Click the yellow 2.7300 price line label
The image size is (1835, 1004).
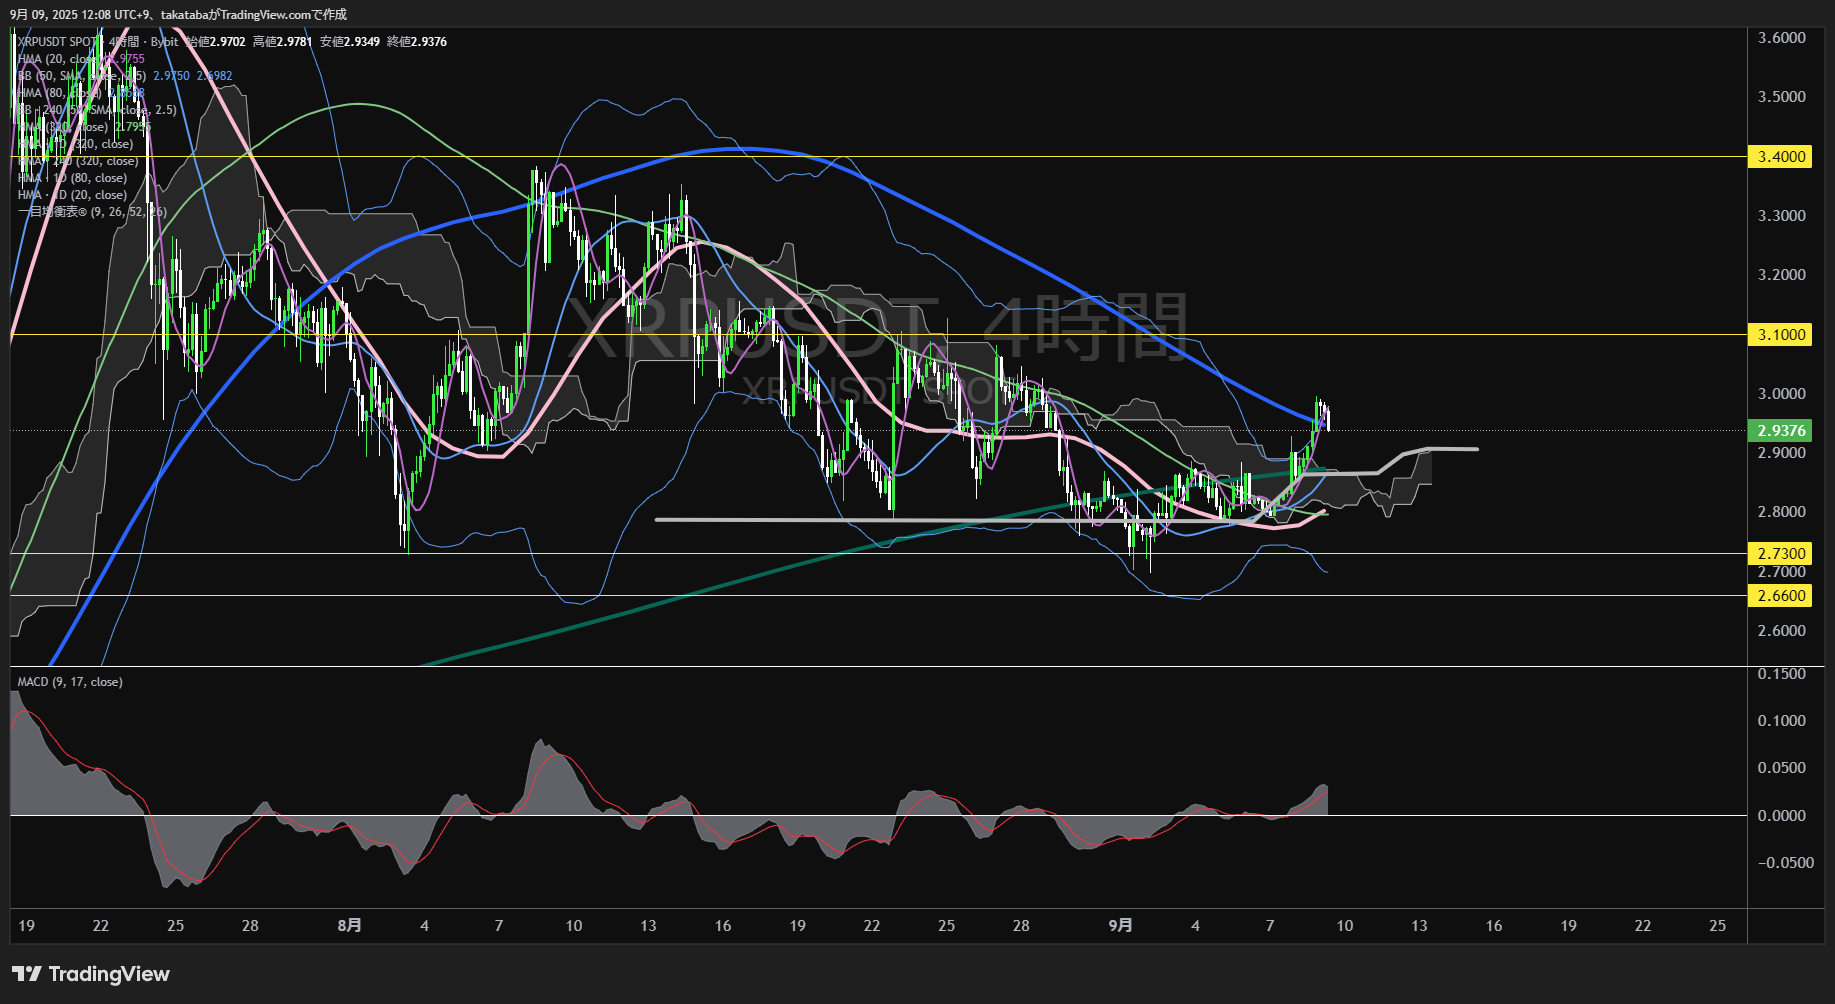[1779, 554]
